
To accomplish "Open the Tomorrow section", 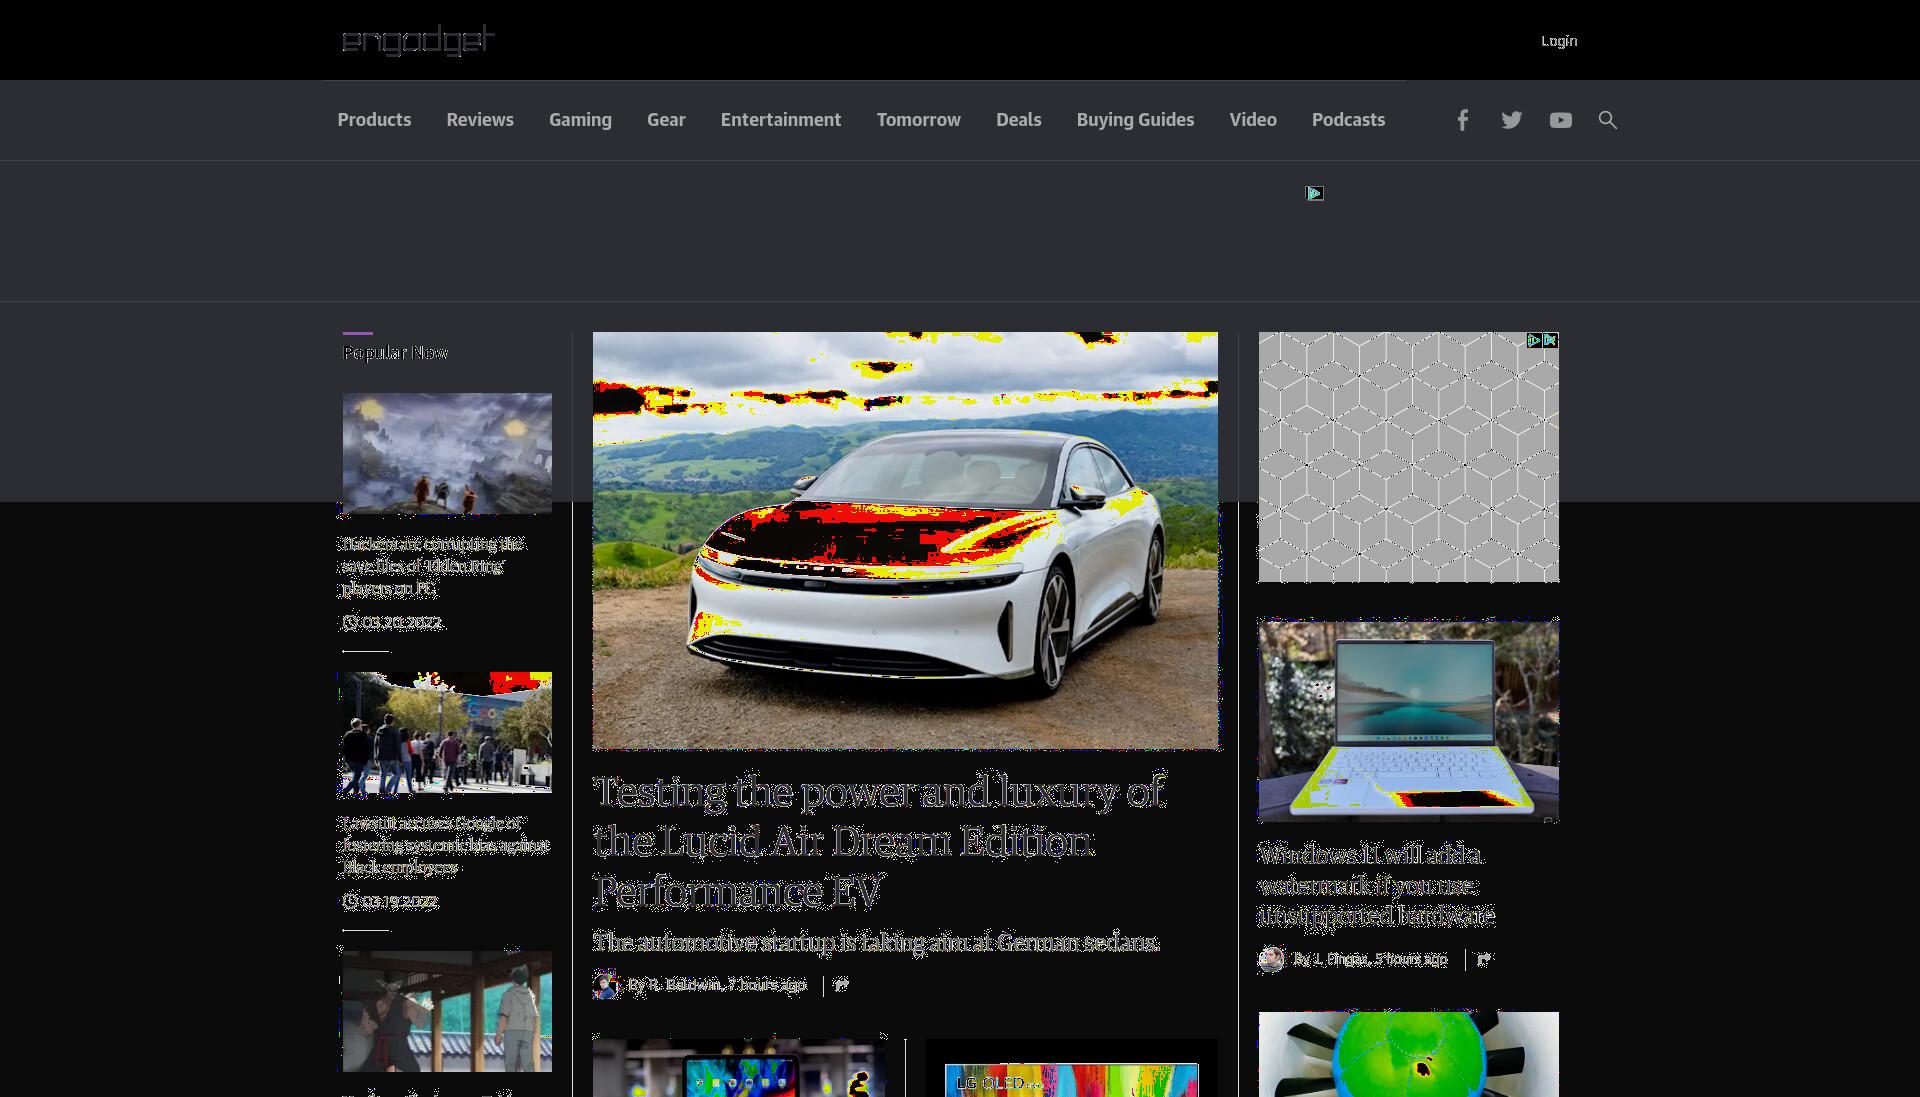I will click(919, 120).
